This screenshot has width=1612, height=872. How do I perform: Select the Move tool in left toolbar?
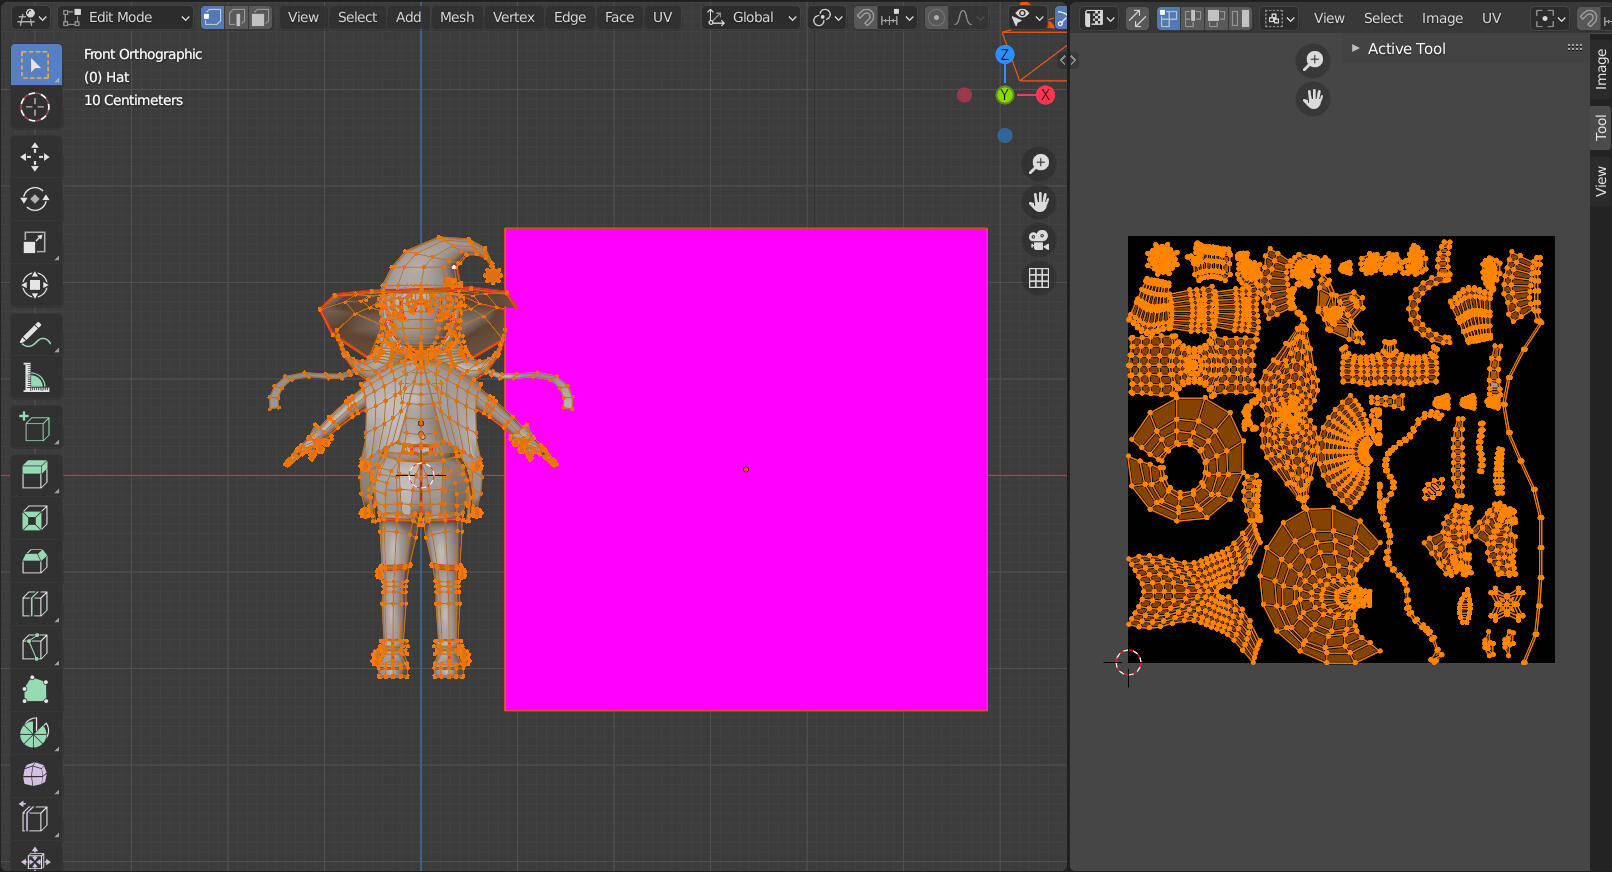pos(35,156)
